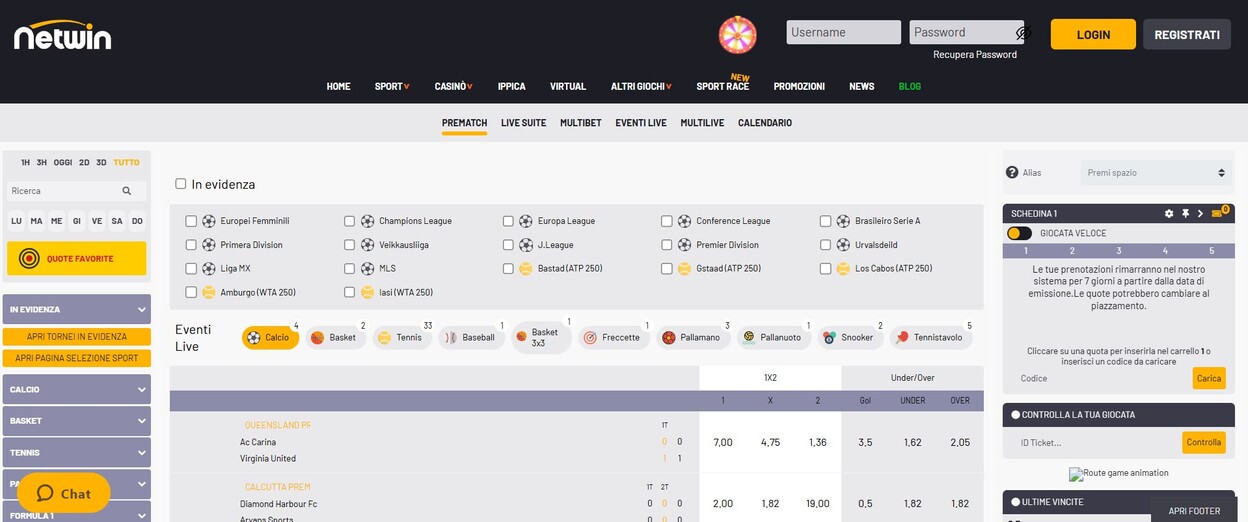
Task: Click the Quote Favorite target icon
Action: point(29,259)
